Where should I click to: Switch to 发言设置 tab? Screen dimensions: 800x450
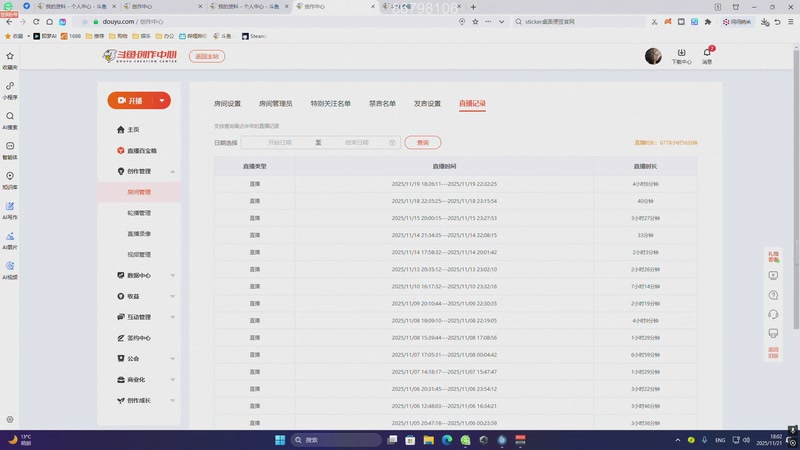[x=427, y=104]
